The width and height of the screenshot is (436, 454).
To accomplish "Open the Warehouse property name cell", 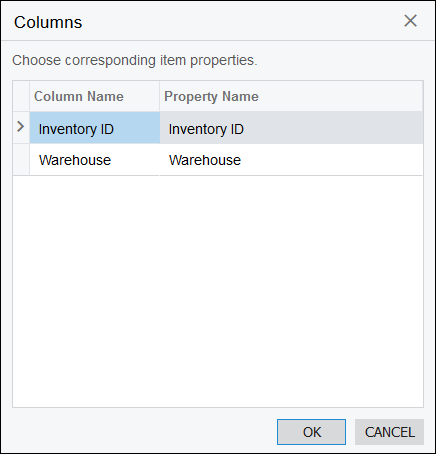I will coord(291,160).
